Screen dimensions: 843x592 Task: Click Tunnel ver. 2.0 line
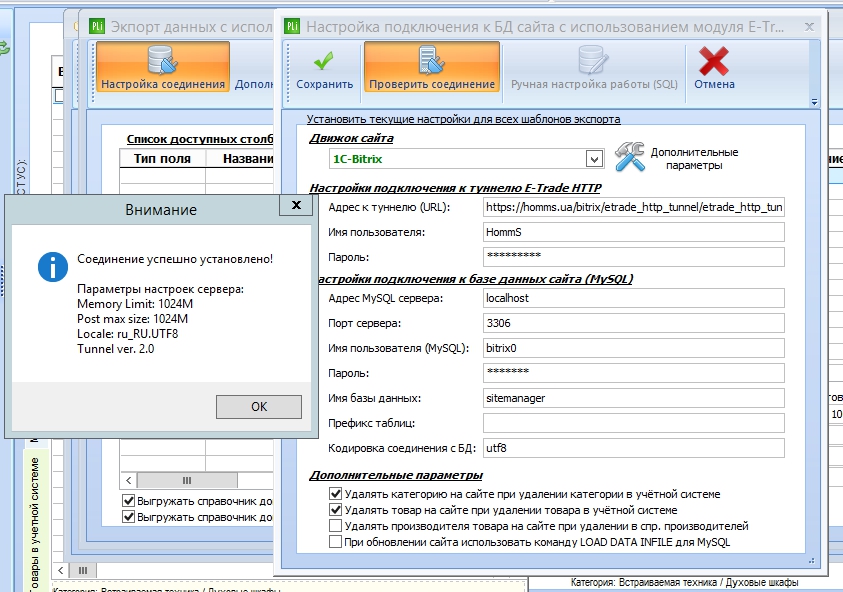[116, 349]
